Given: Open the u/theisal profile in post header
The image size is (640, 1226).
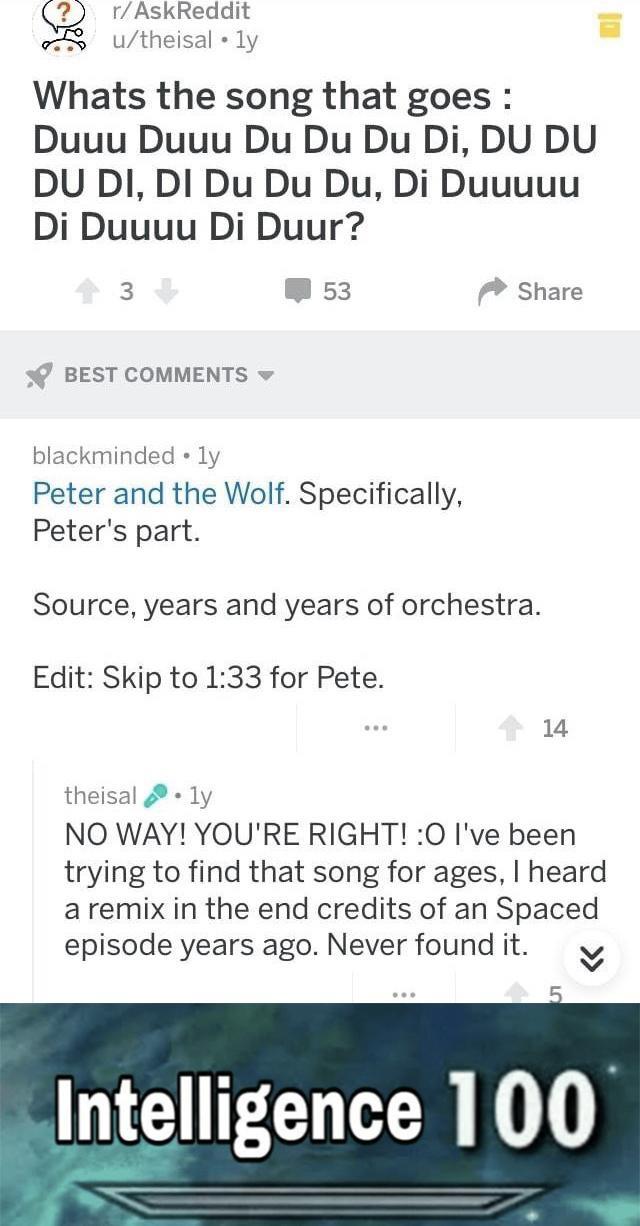Looking at the screenshot, I should click(x=162, y=40).
